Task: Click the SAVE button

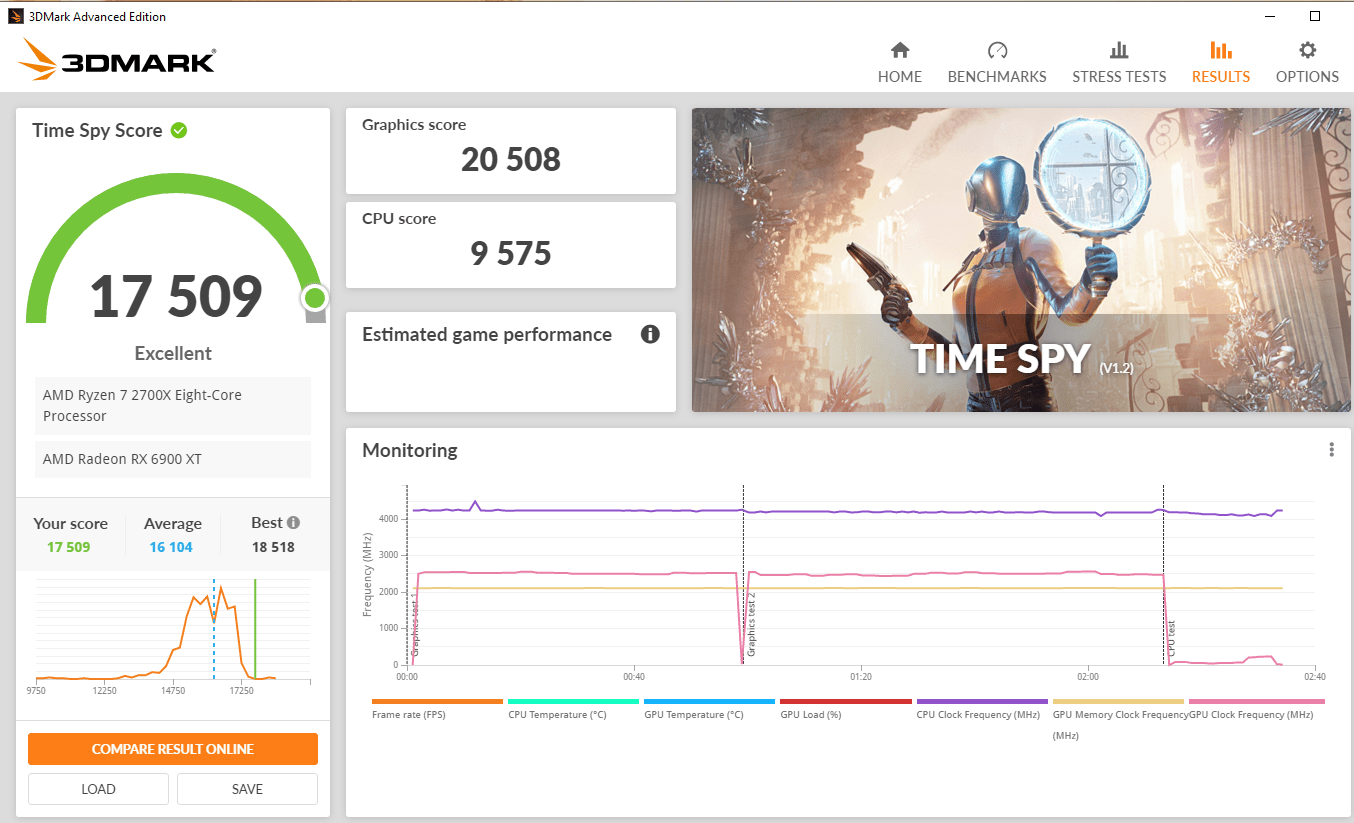Action: [247, 789]
